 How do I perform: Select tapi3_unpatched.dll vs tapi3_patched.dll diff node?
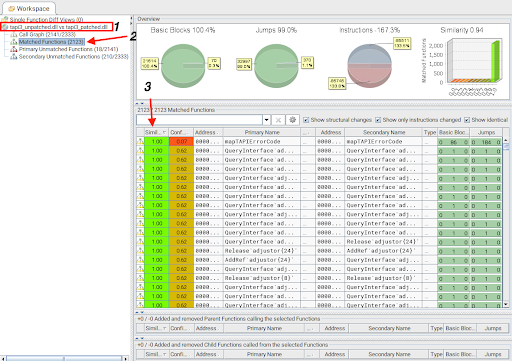click(58, 27)
